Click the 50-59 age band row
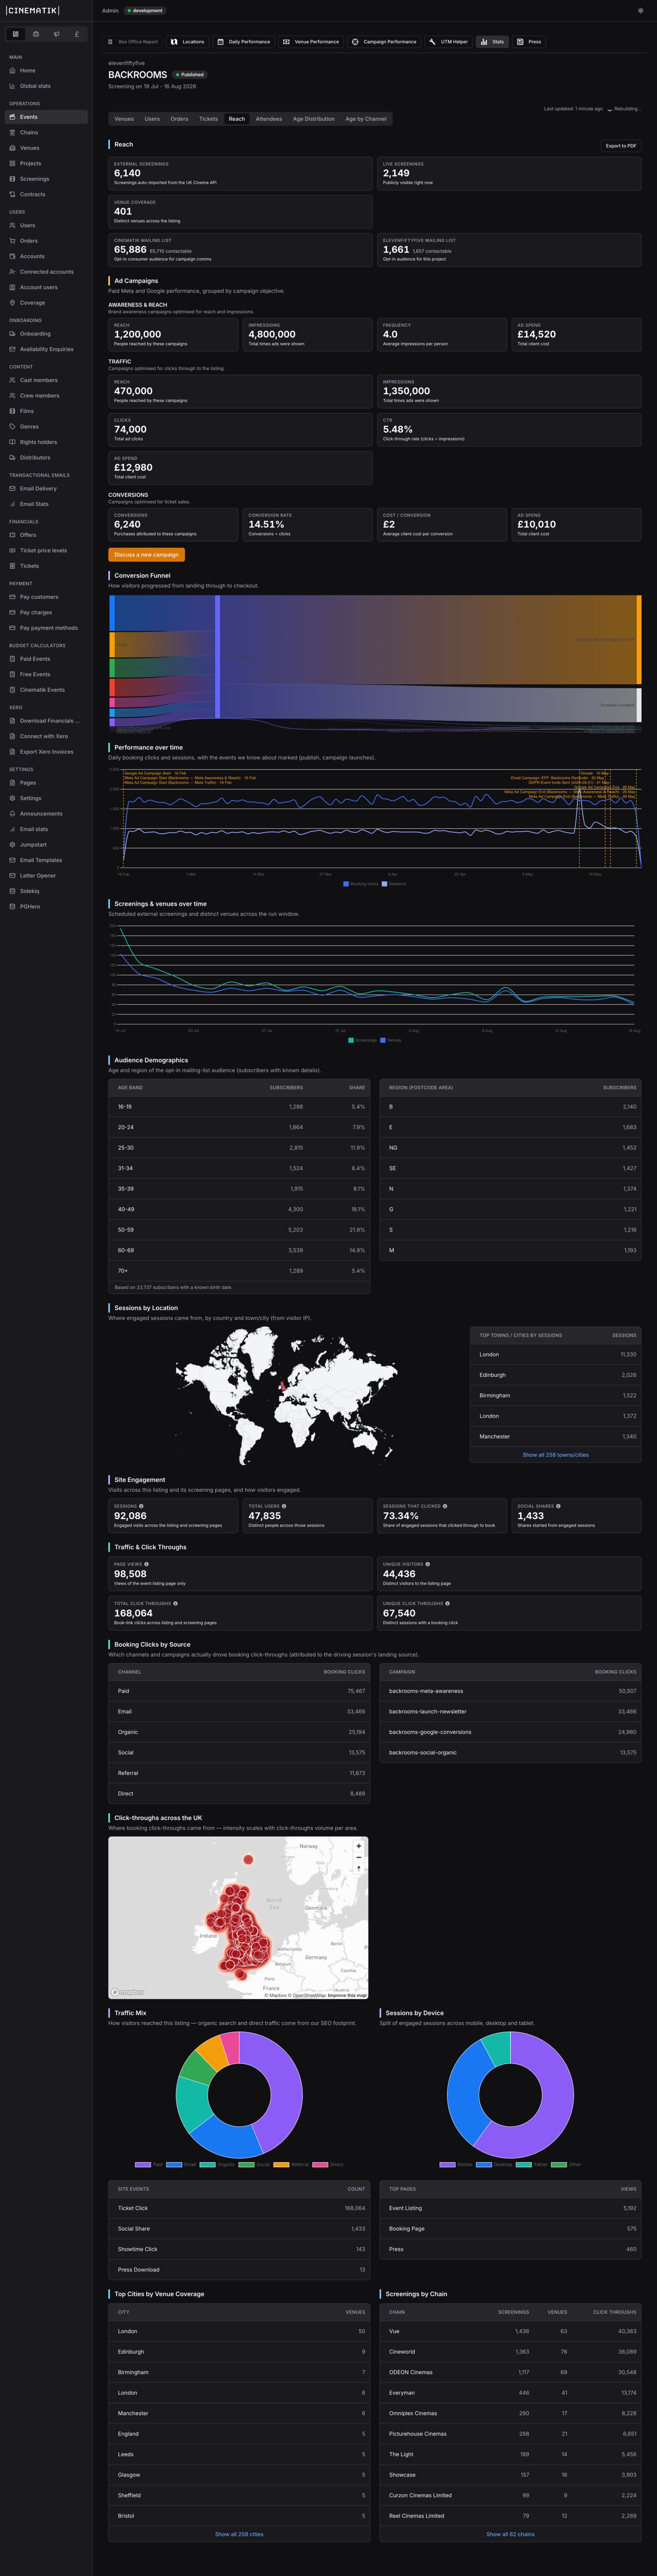Viewport: 657px width, 2576px height. coord(239,1230)
